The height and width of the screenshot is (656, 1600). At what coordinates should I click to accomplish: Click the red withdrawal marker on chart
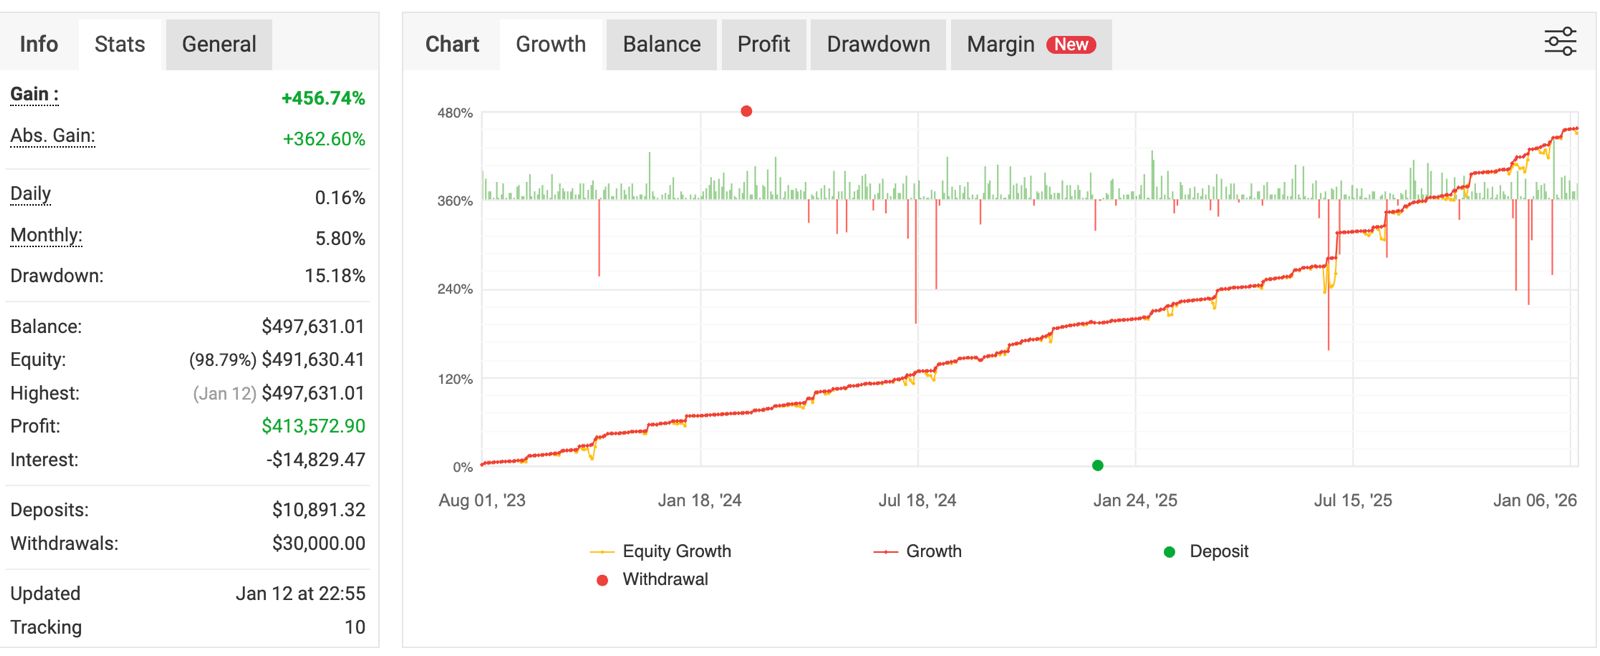(x=746, y=111)
